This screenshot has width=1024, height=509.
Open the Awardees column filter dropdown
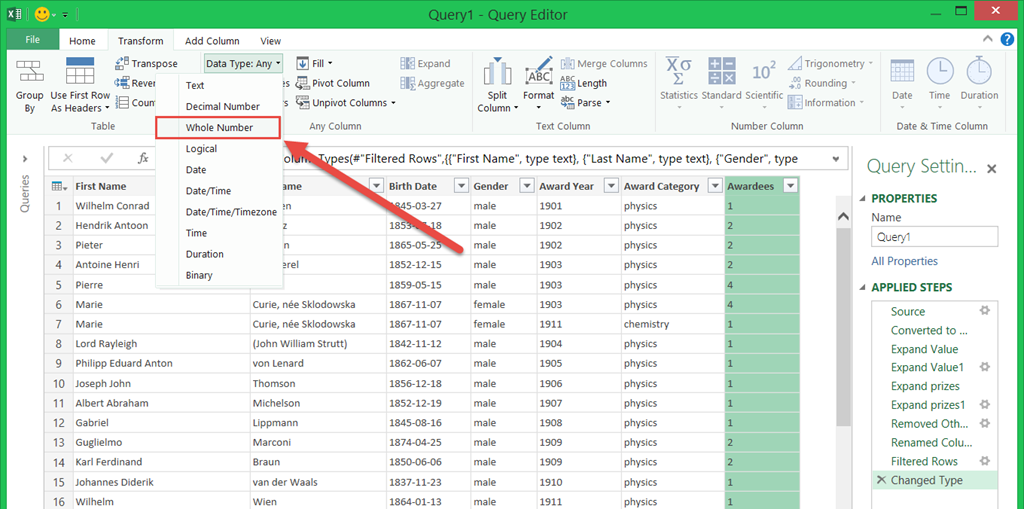790,186
